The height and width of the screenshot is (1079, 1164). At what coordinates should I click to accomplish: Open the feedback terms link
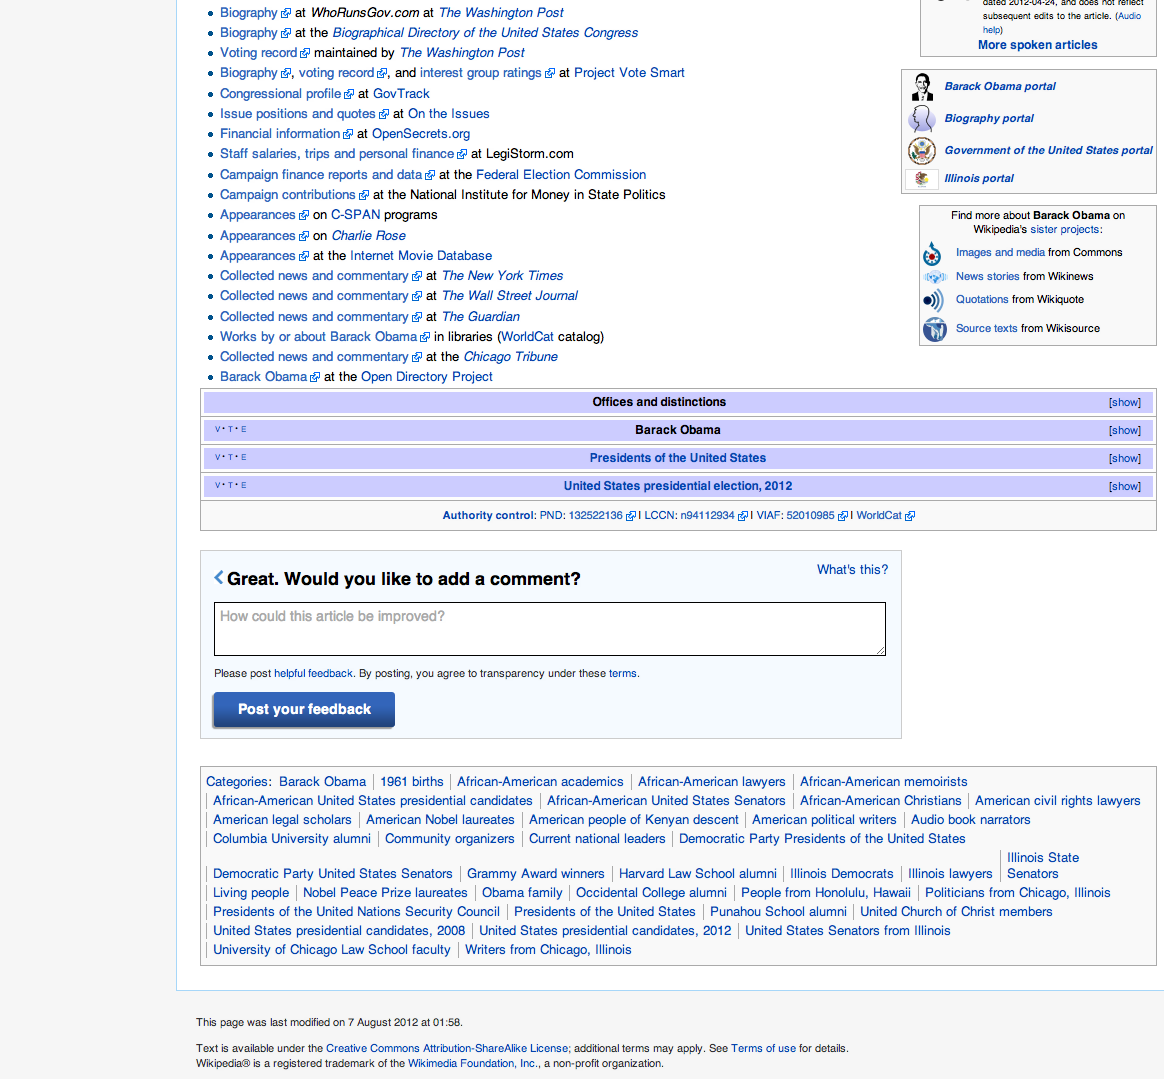(623, 674)
